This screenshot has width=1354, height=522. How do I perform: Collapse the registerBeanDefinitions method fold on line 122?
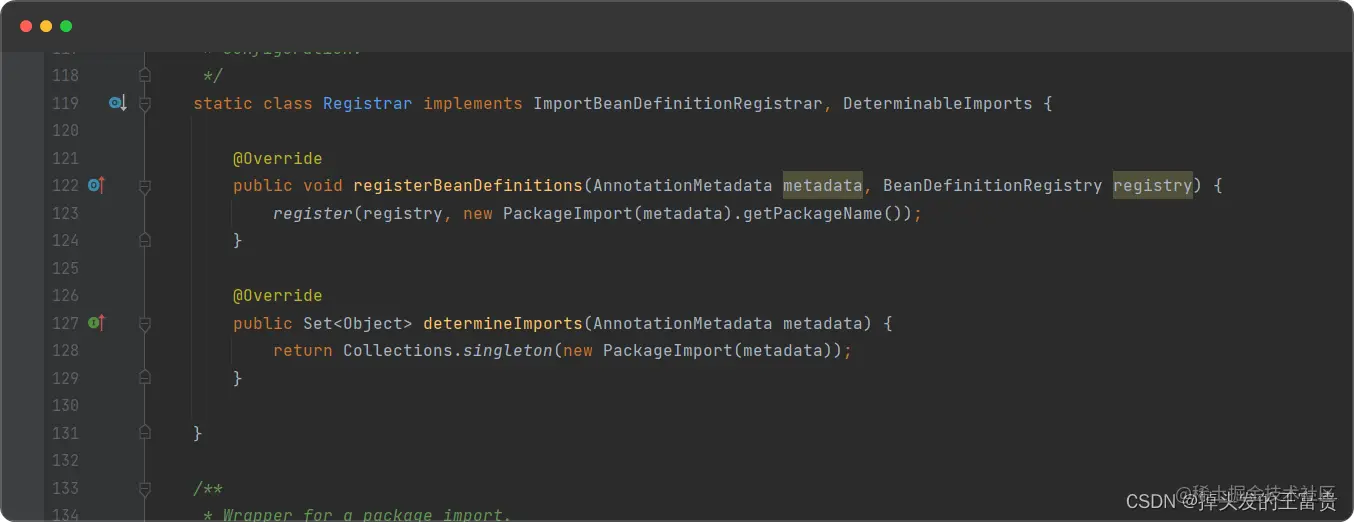pos(145,186)
